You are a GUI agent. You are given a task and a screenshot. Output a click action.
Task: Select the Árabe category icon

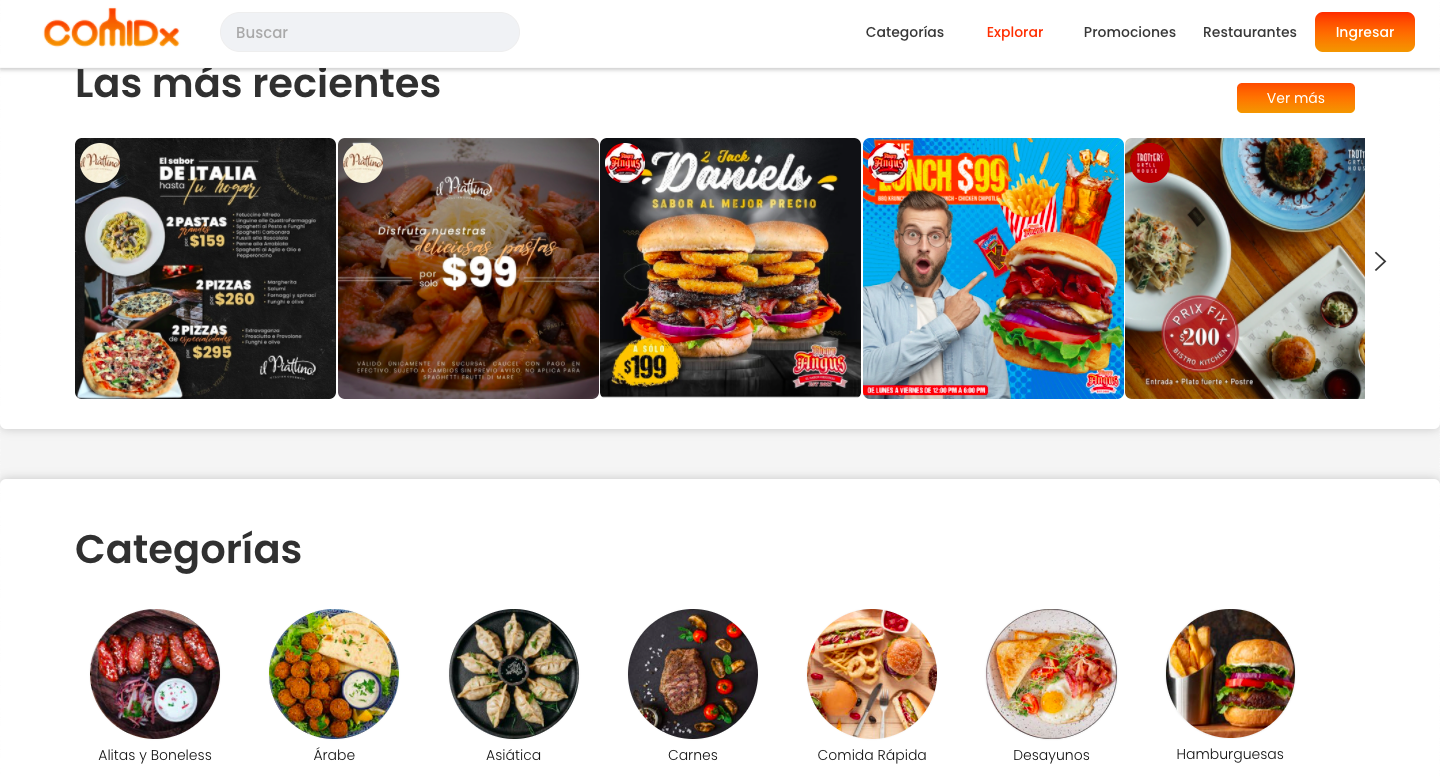[x=334, y=674]
